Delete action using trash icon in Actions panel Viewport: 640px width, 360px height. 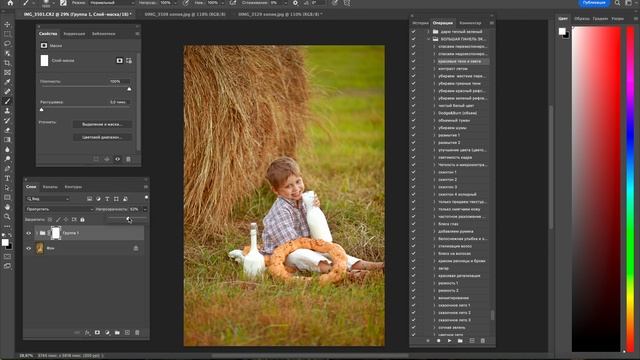coord(482,341)
